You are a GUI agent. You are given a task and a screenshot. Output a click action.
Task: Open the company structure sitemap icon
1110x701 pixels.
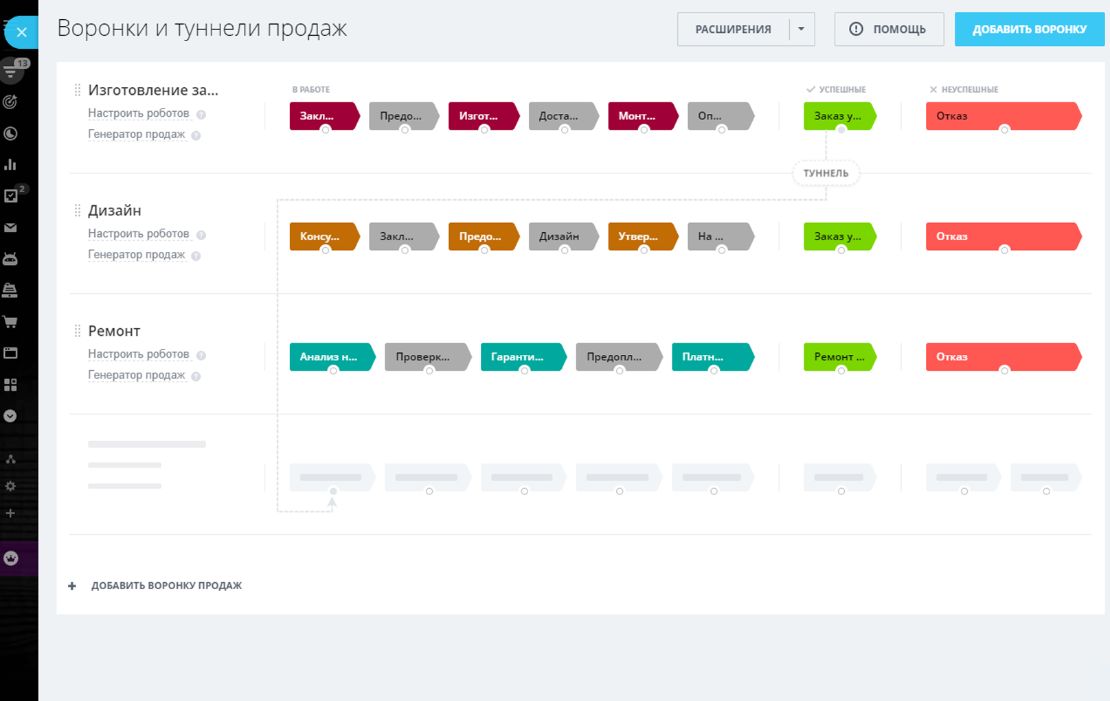tap(10, 459)
